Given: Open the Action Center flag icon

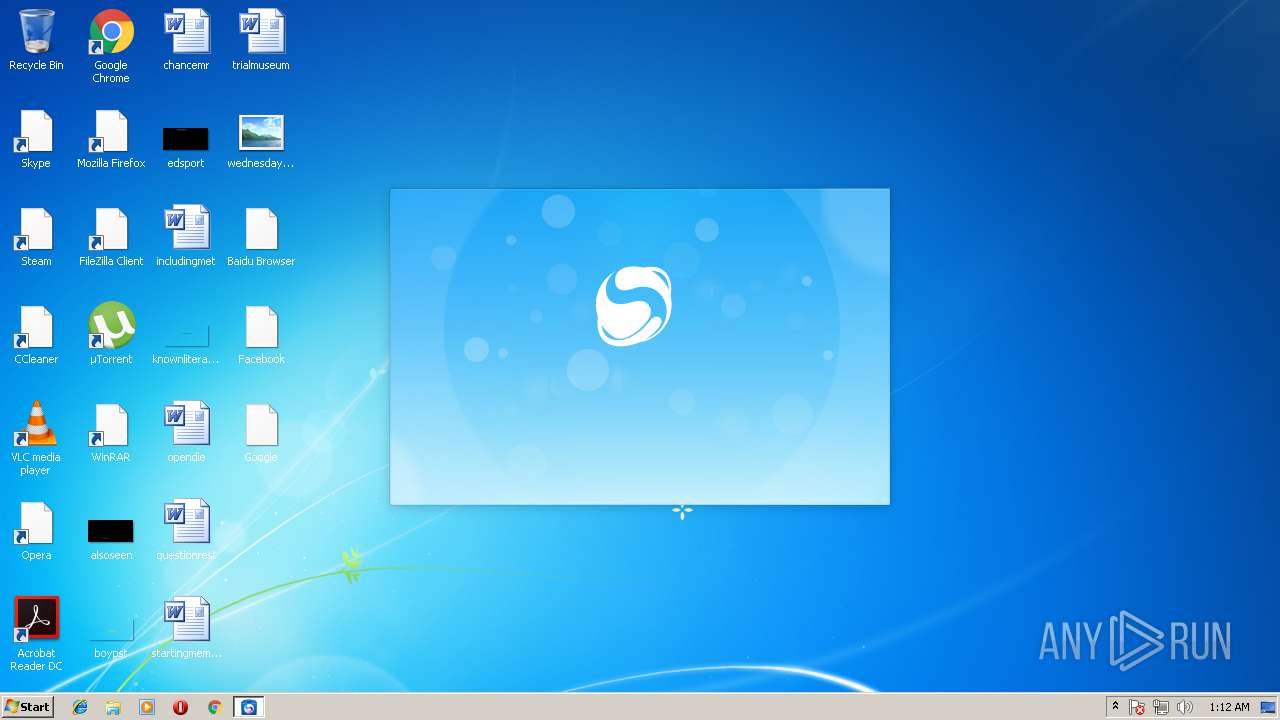Looking at the screenshot, I should pos(1137,707).
